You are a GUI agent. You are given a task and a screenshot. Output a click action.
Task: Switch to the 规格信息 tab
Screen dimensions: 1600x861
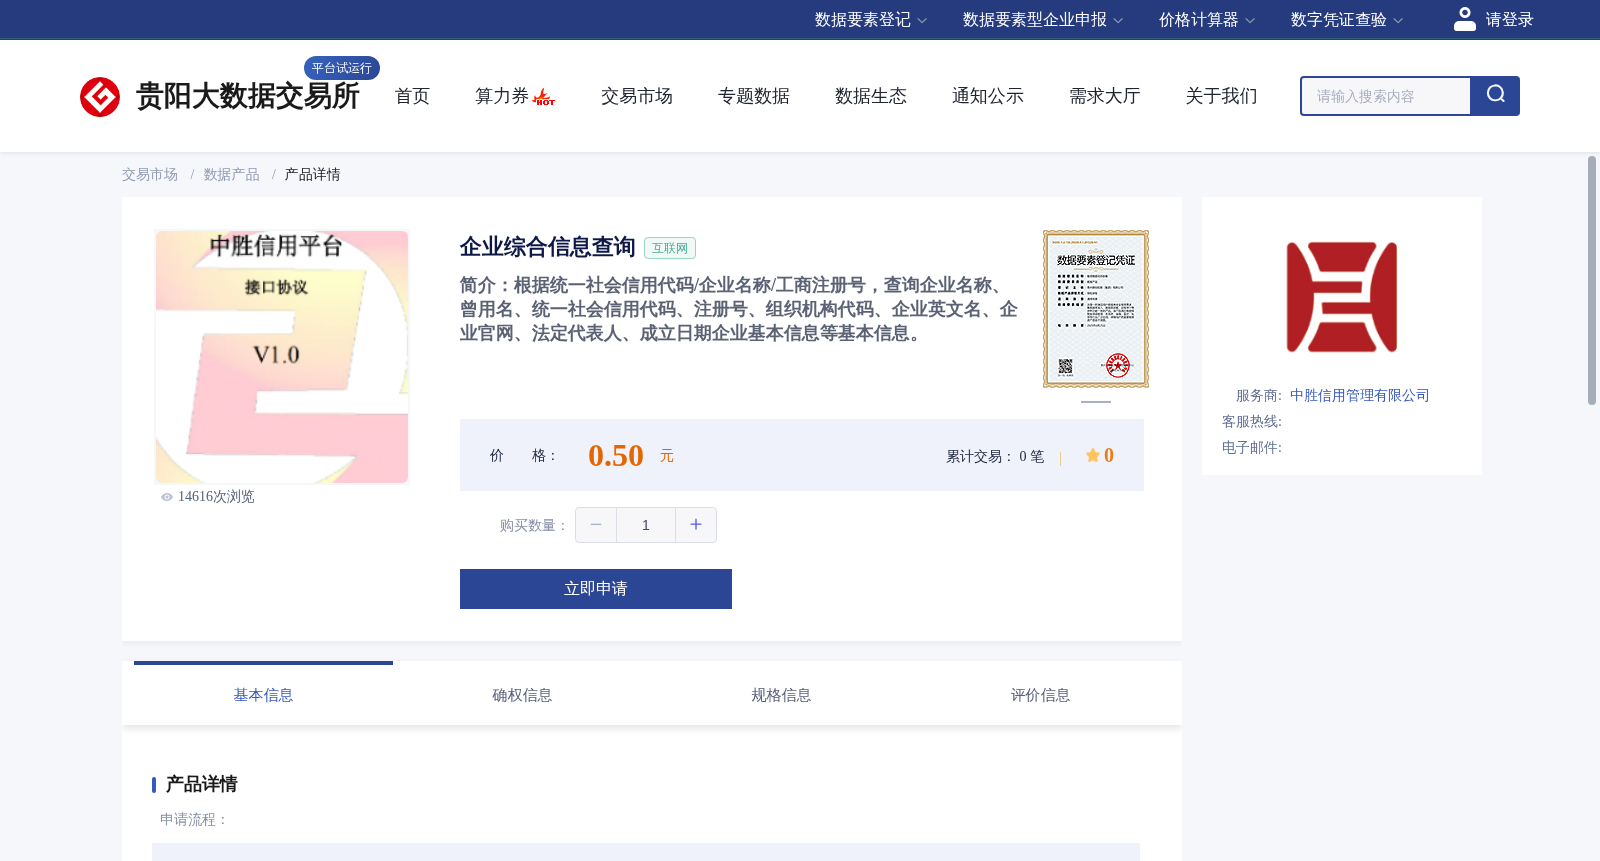[781, 695]
